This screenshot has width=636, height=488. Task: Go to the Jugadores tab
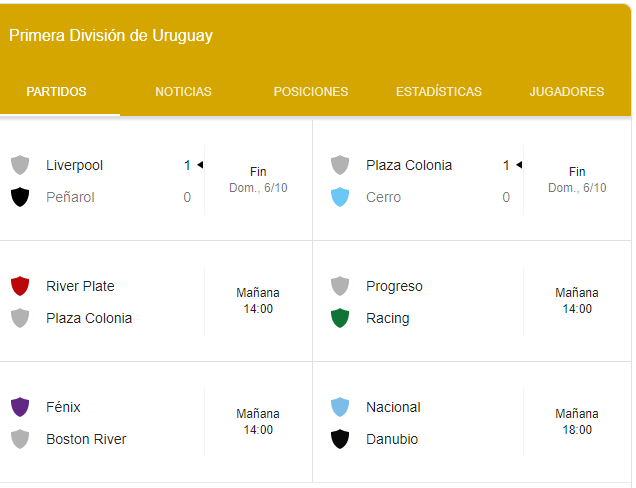[x=566, y=92]
